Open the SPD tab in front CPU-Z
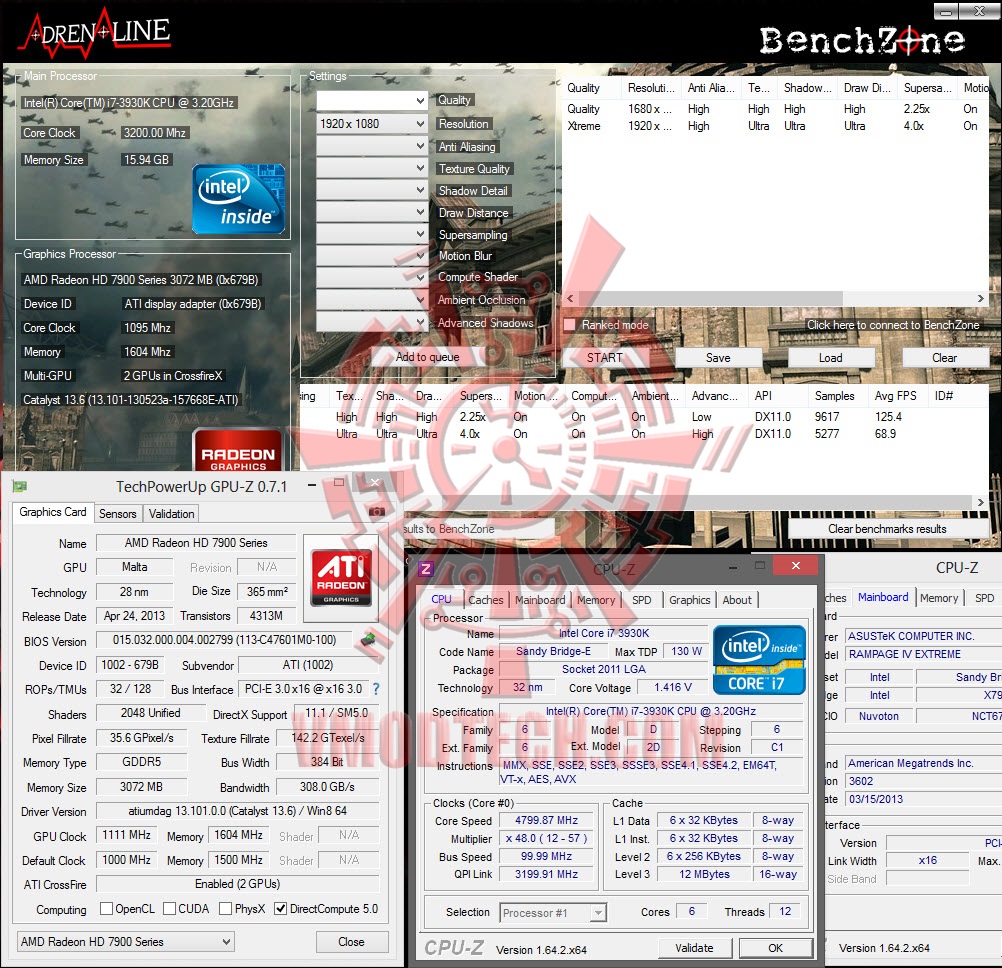 coord(642,599)
